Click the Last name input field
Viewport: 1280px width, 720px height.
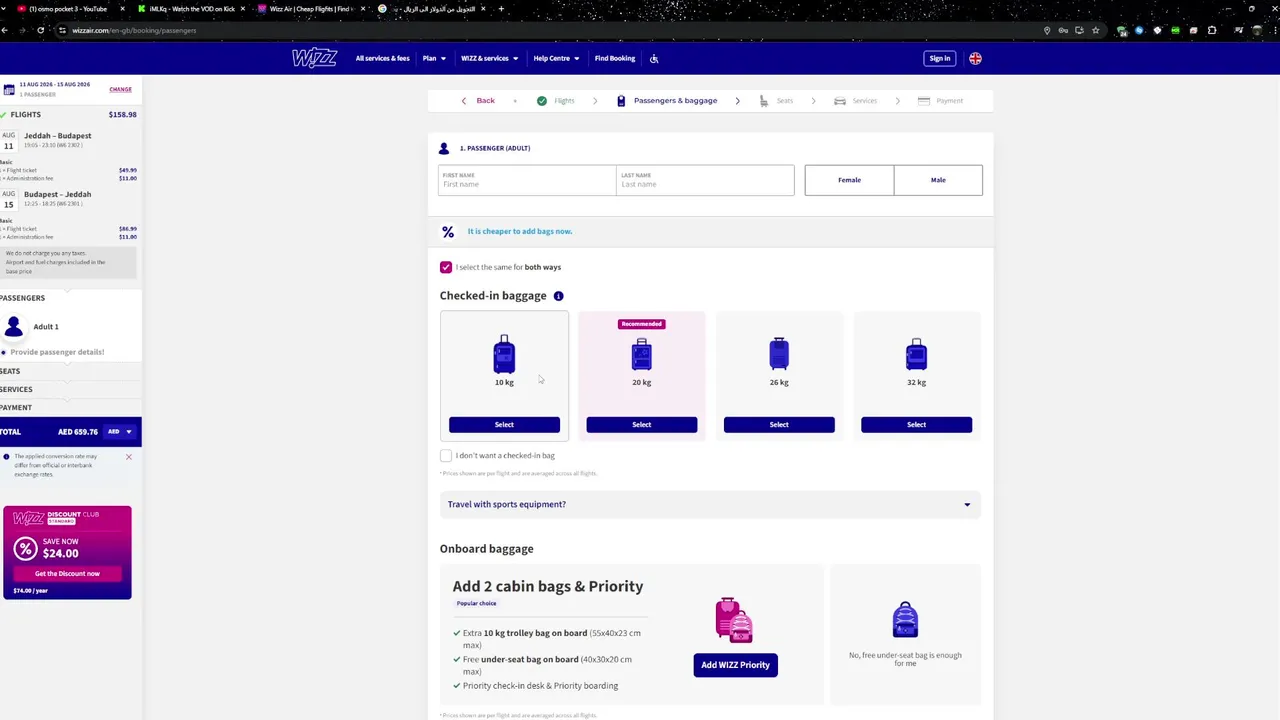pos(705,180)
